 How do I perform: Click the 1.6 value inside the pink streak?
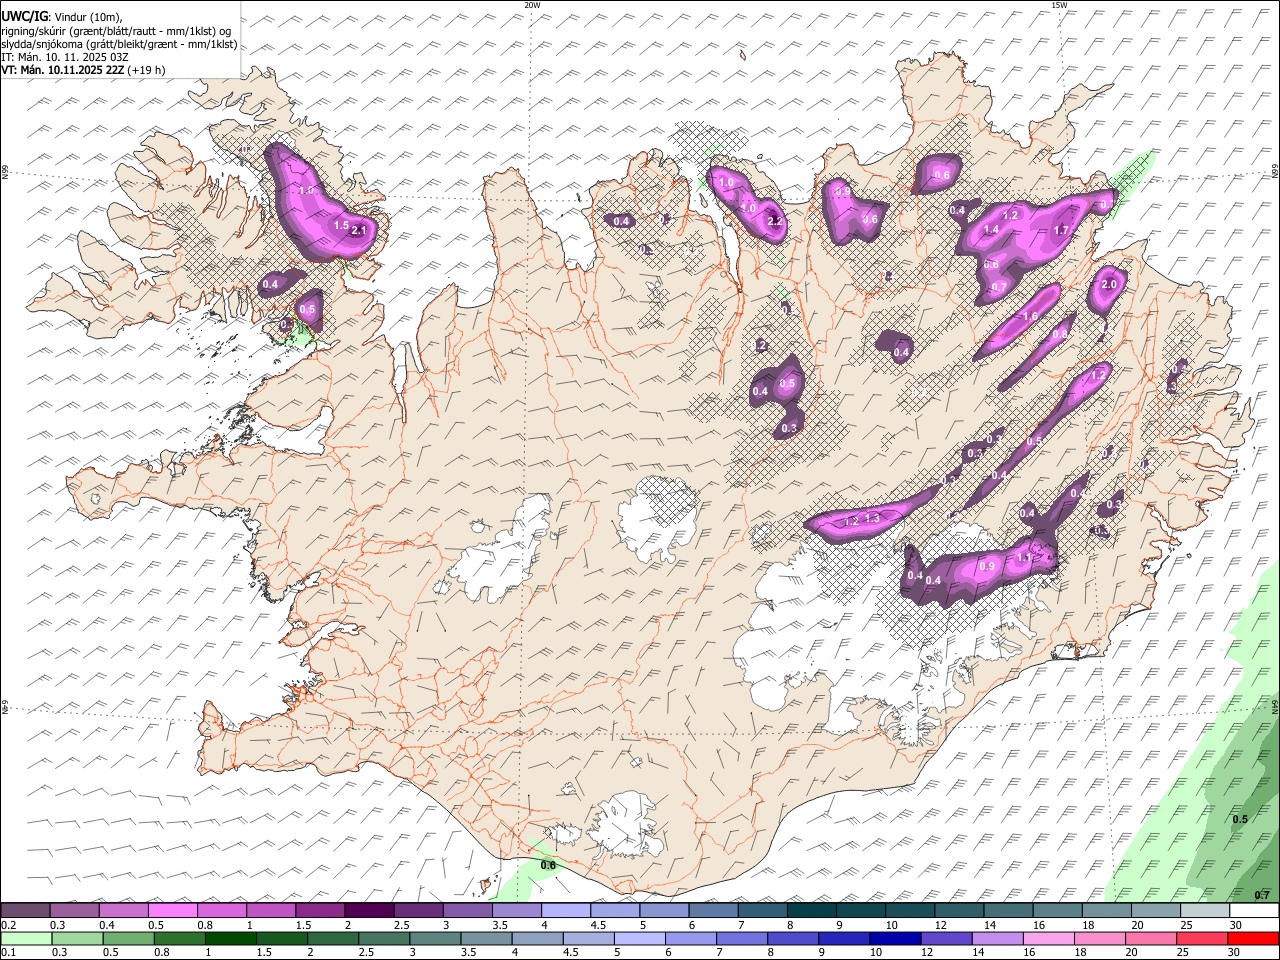pyautogui.click(x=1030, y=316)
